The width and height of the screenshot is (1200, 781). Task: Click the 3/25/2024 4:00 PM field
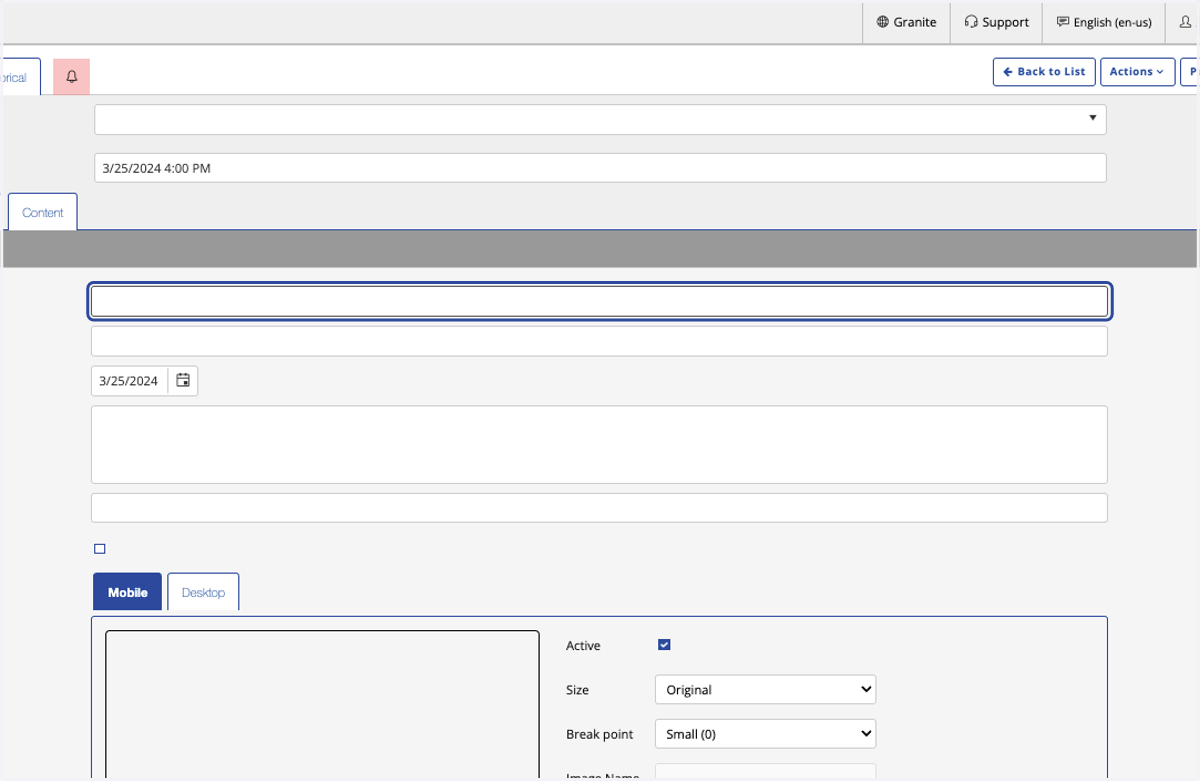click(x=600, y=168)
